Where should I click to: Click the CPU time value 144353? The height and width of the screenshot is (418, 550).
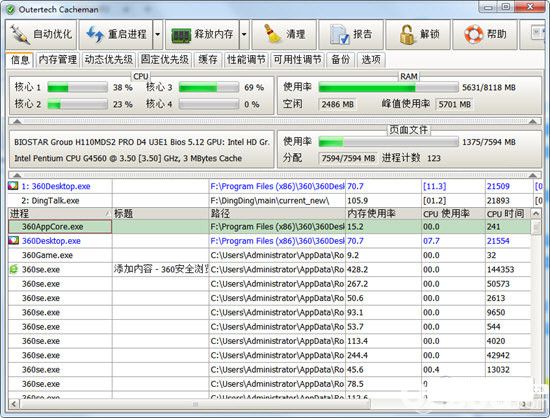point(501,269)
